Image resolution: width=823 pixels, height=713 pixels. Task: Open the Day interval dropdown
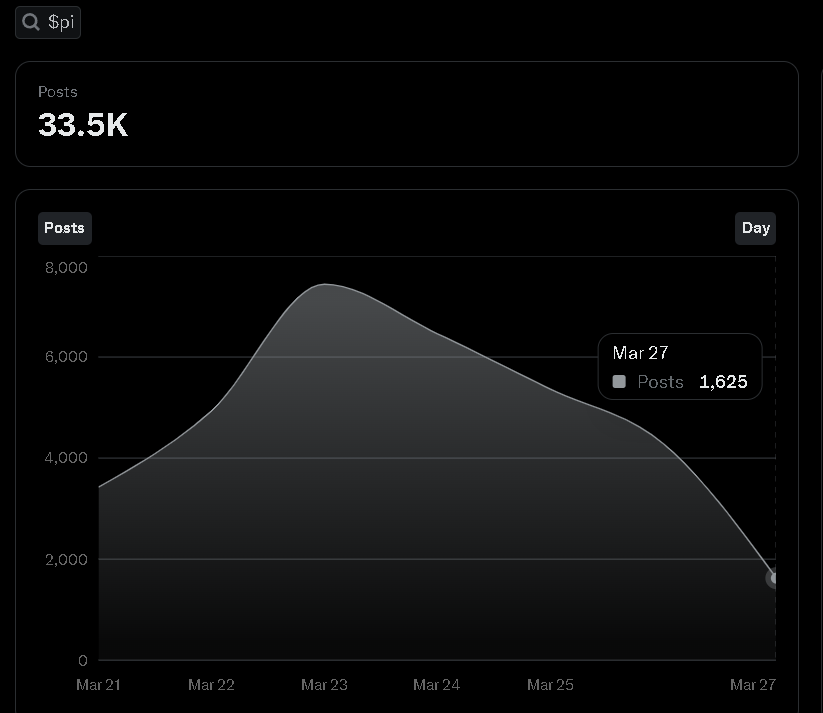[x=755, y=228]
